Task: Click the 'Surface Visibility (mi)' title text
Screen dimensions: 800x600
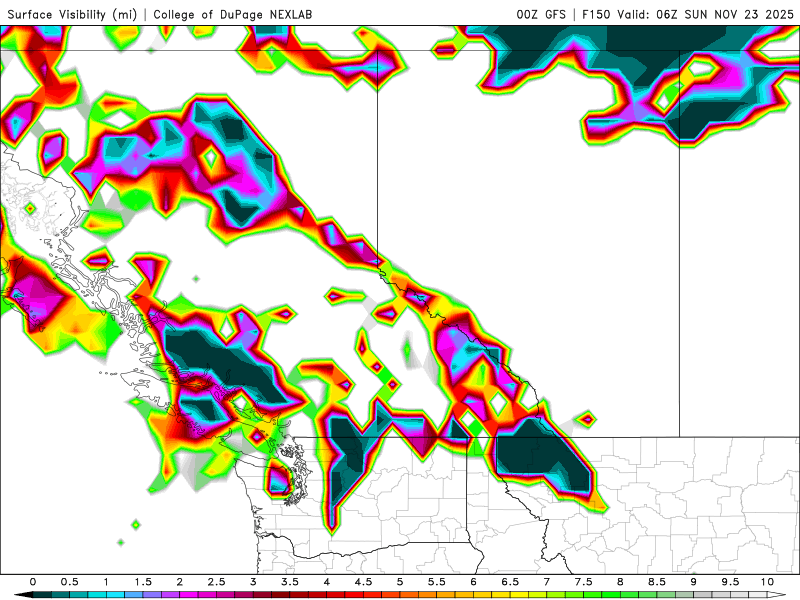Action: click(72, 15)
